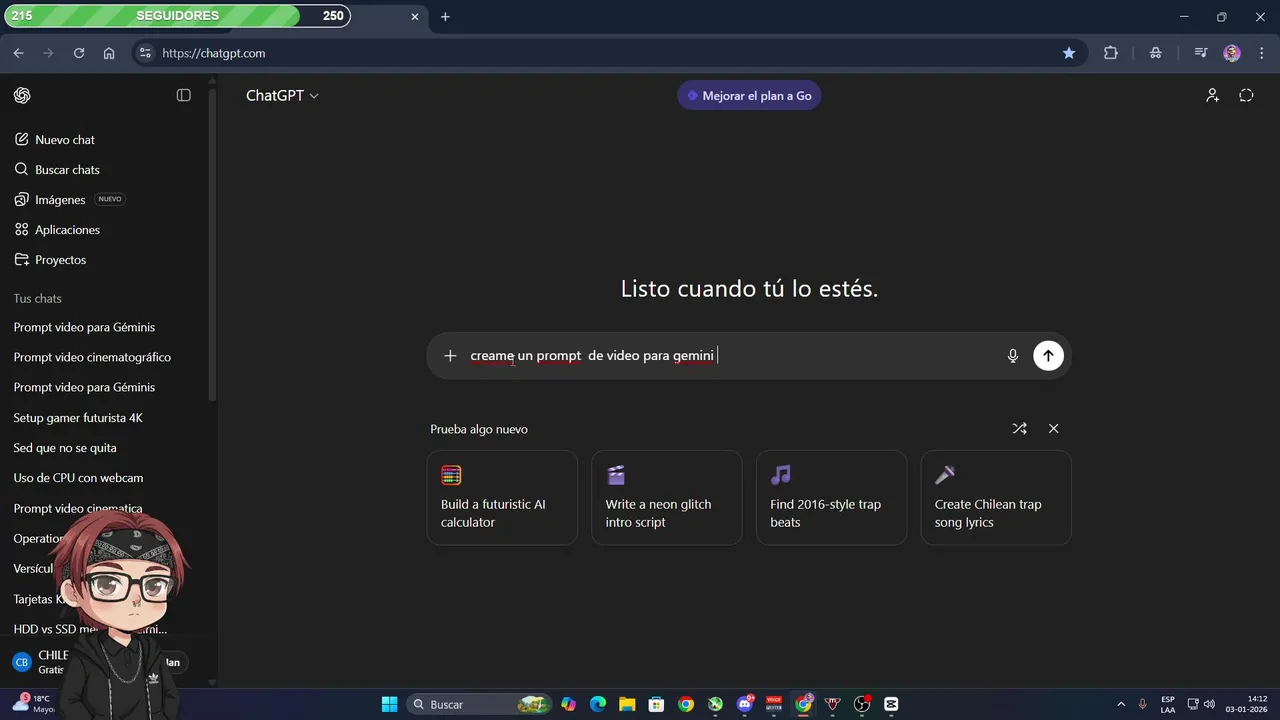Shuffle the Prueba algo nuevo suggestions
Screen dimensions: 1280x720
coord(1019,429)
